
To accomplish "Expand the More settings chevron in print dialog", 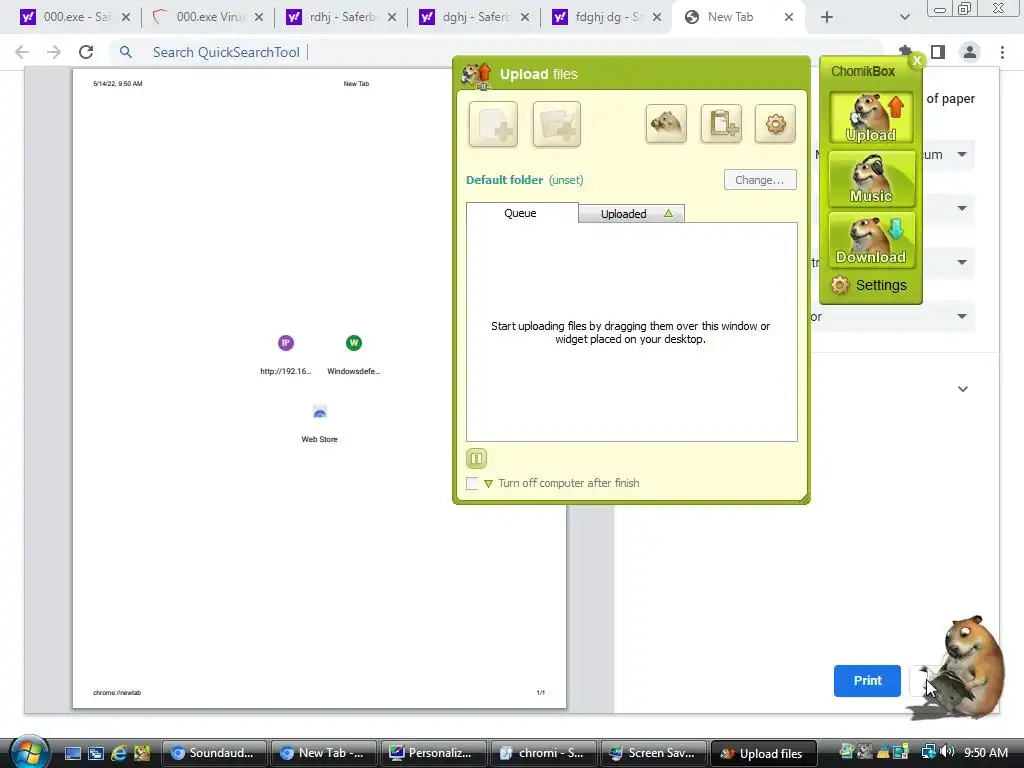I will (x=963, y=389).
